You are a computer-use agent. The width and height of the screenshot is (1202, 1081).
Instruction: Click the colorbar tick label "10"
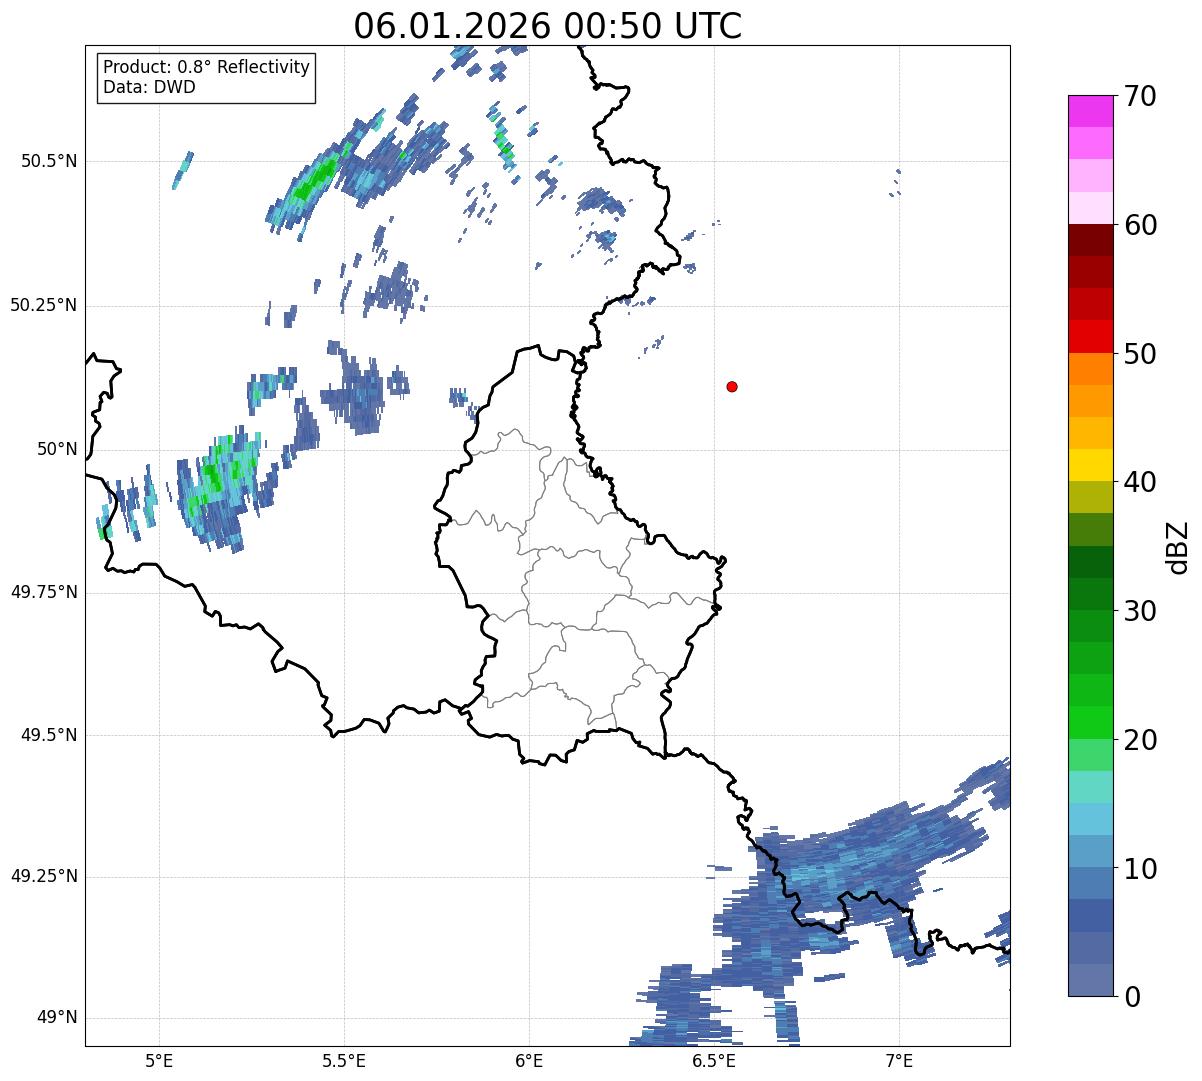(x=1140, y=868)
